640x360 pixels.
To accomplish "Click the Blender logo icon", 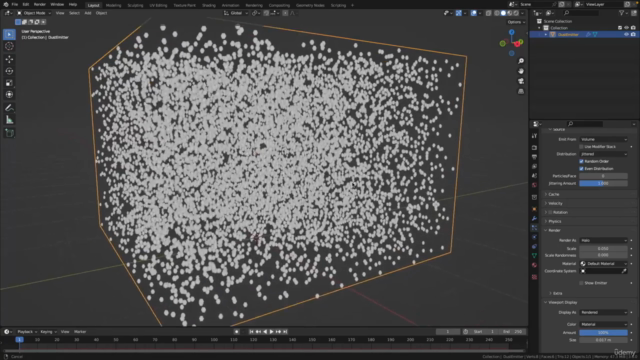I will pyautogui.click(x=6, y=4).
